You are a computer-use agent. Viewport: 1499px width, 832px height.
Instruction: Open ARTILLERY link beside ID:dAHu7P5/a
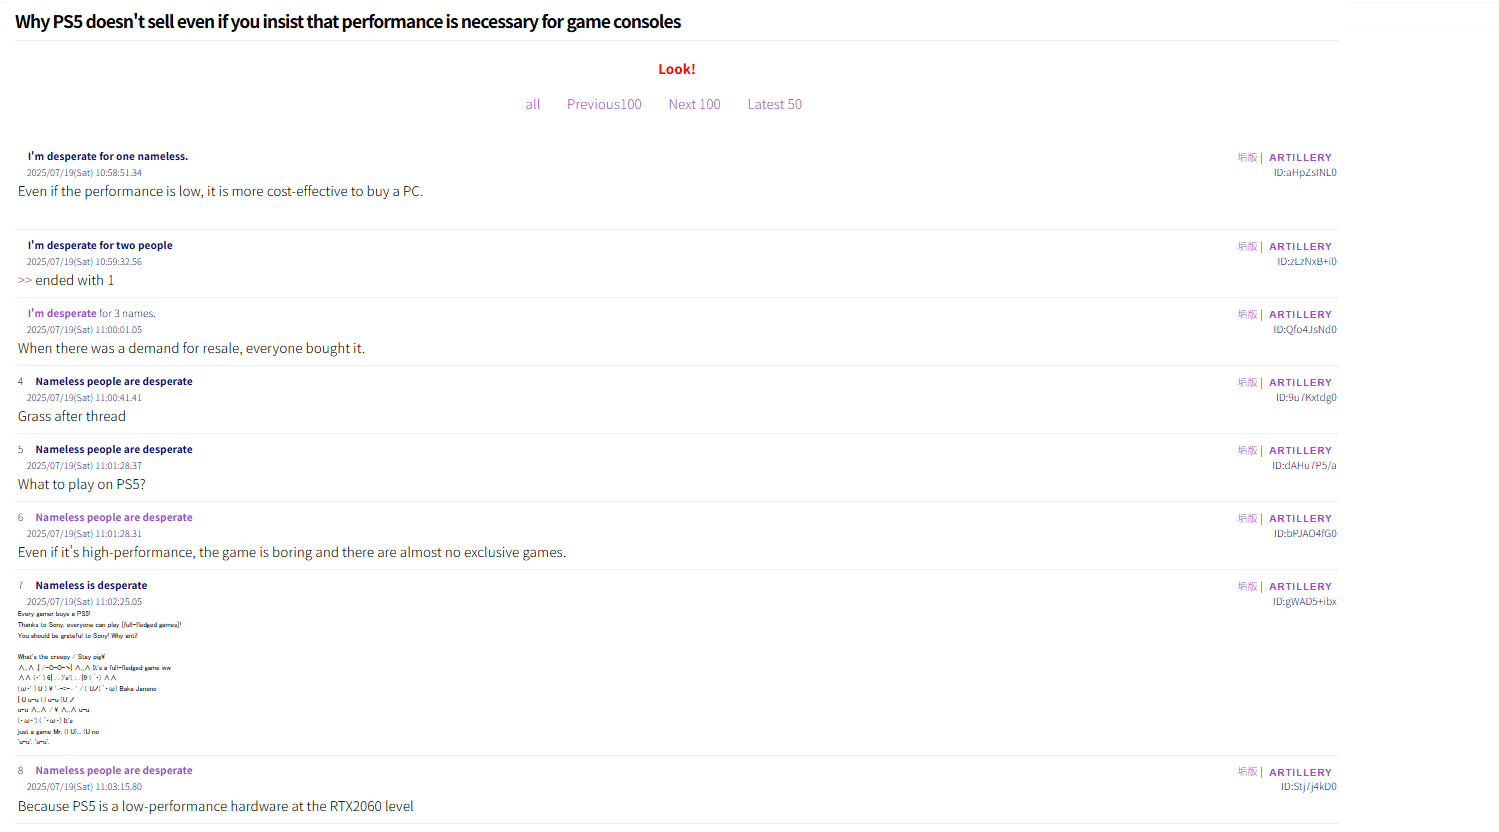(x=1300, y=450)
